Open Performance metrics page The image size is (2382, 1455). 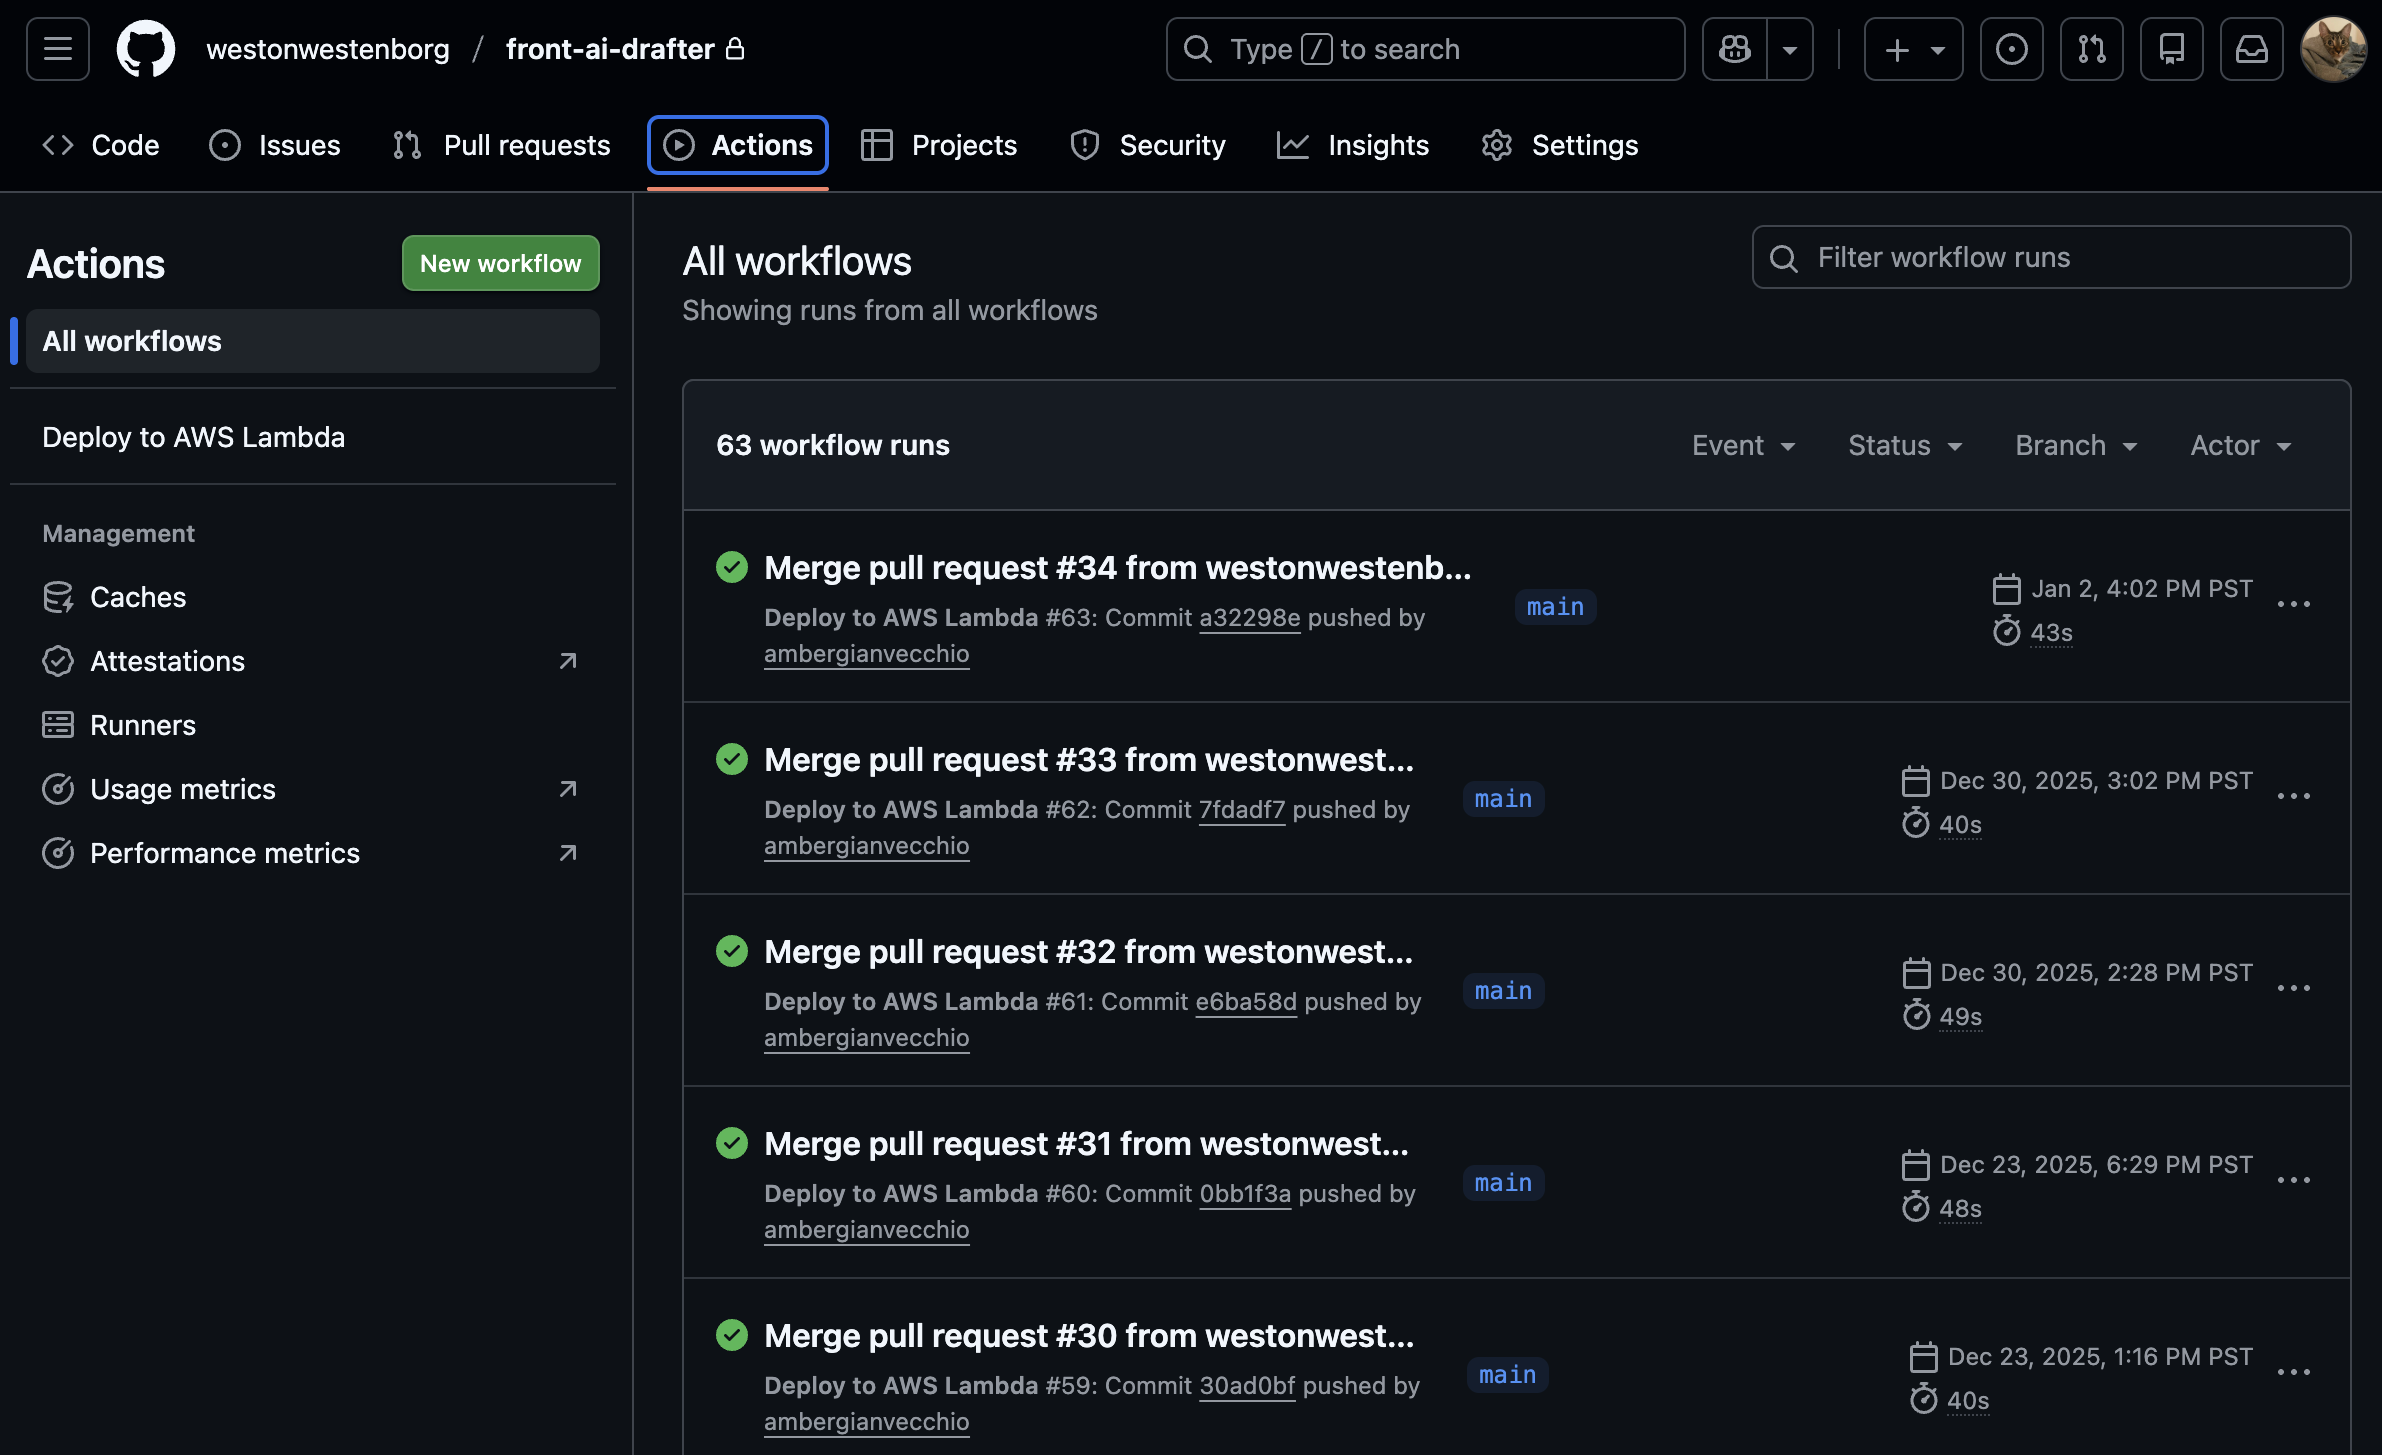click(x=224, y=853)
